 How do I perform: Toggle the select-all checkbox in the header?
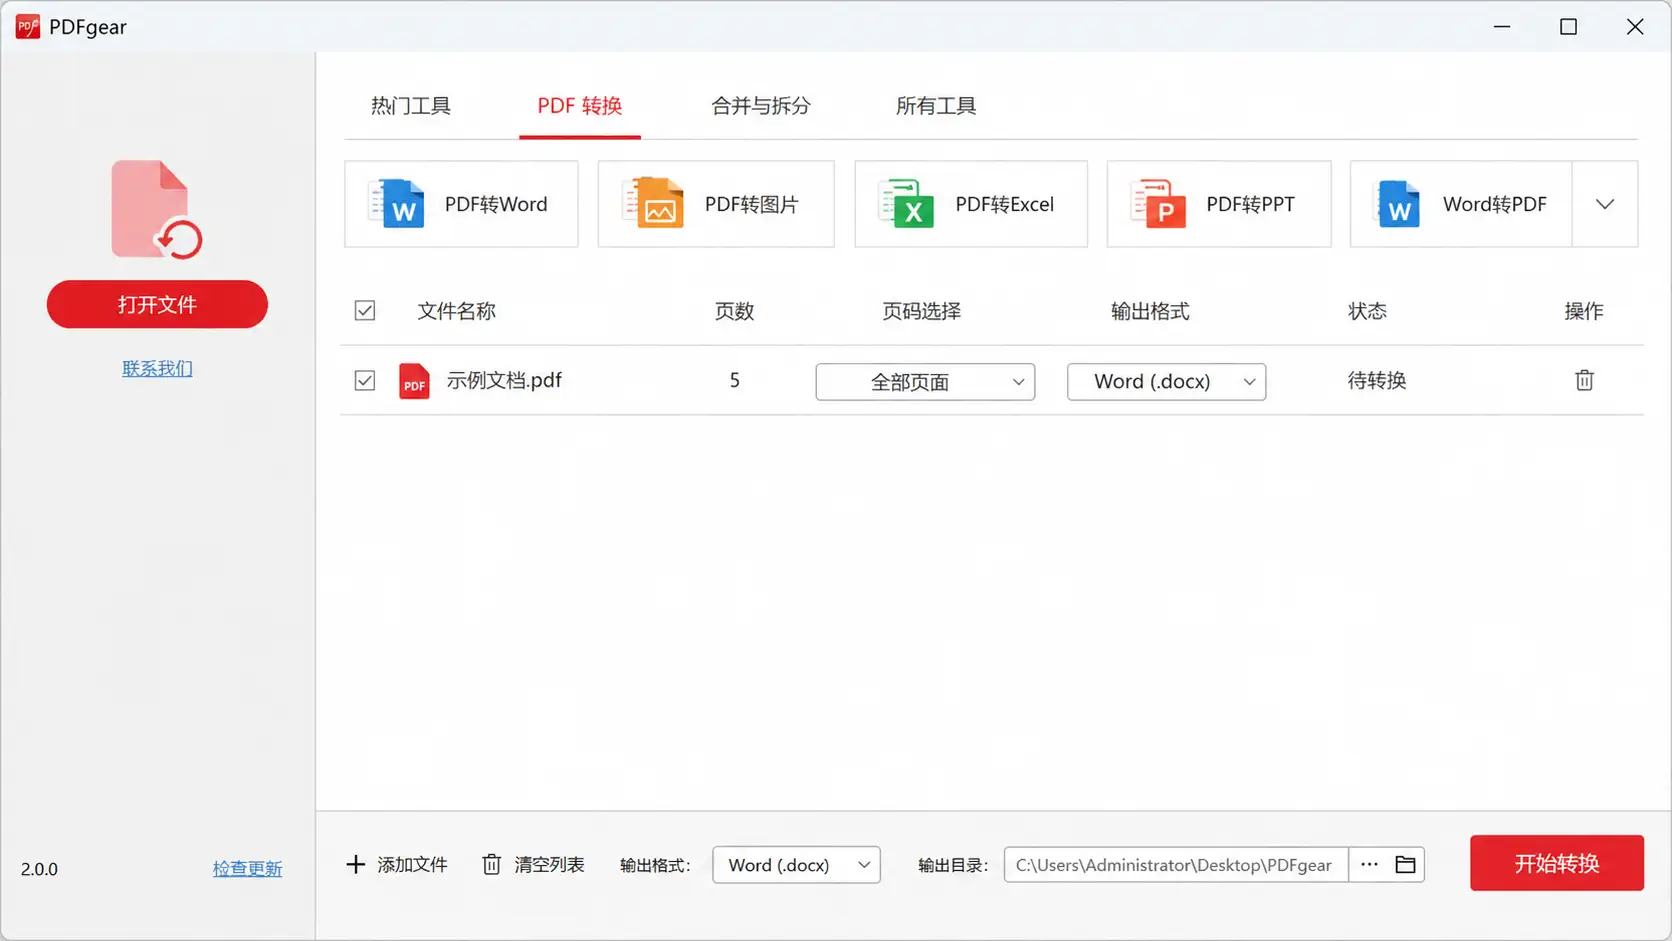click(365, 311)
